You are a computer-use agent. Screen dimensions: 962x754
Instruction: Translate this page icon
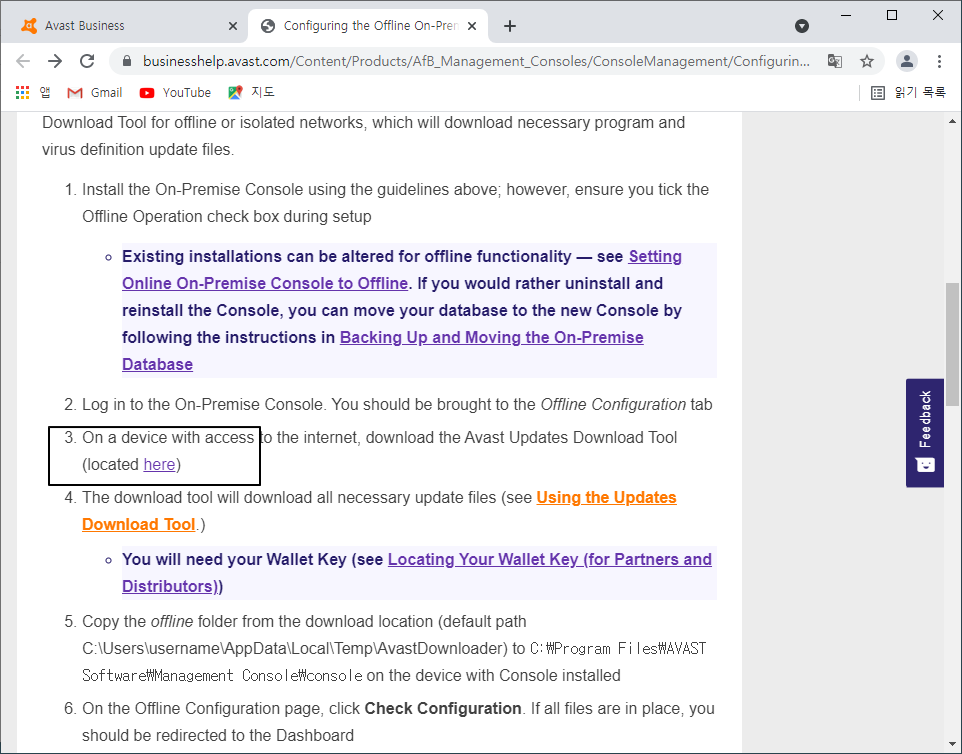[x=834, y=61]
